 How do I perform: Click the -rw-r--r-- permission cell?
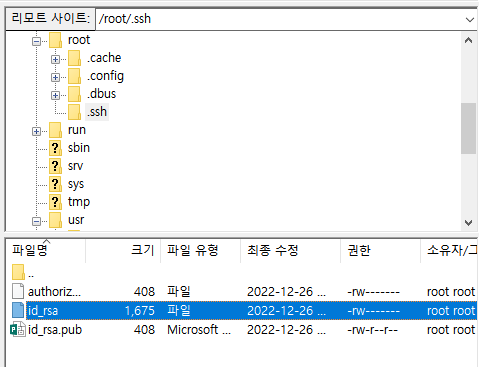pos(373,330)
